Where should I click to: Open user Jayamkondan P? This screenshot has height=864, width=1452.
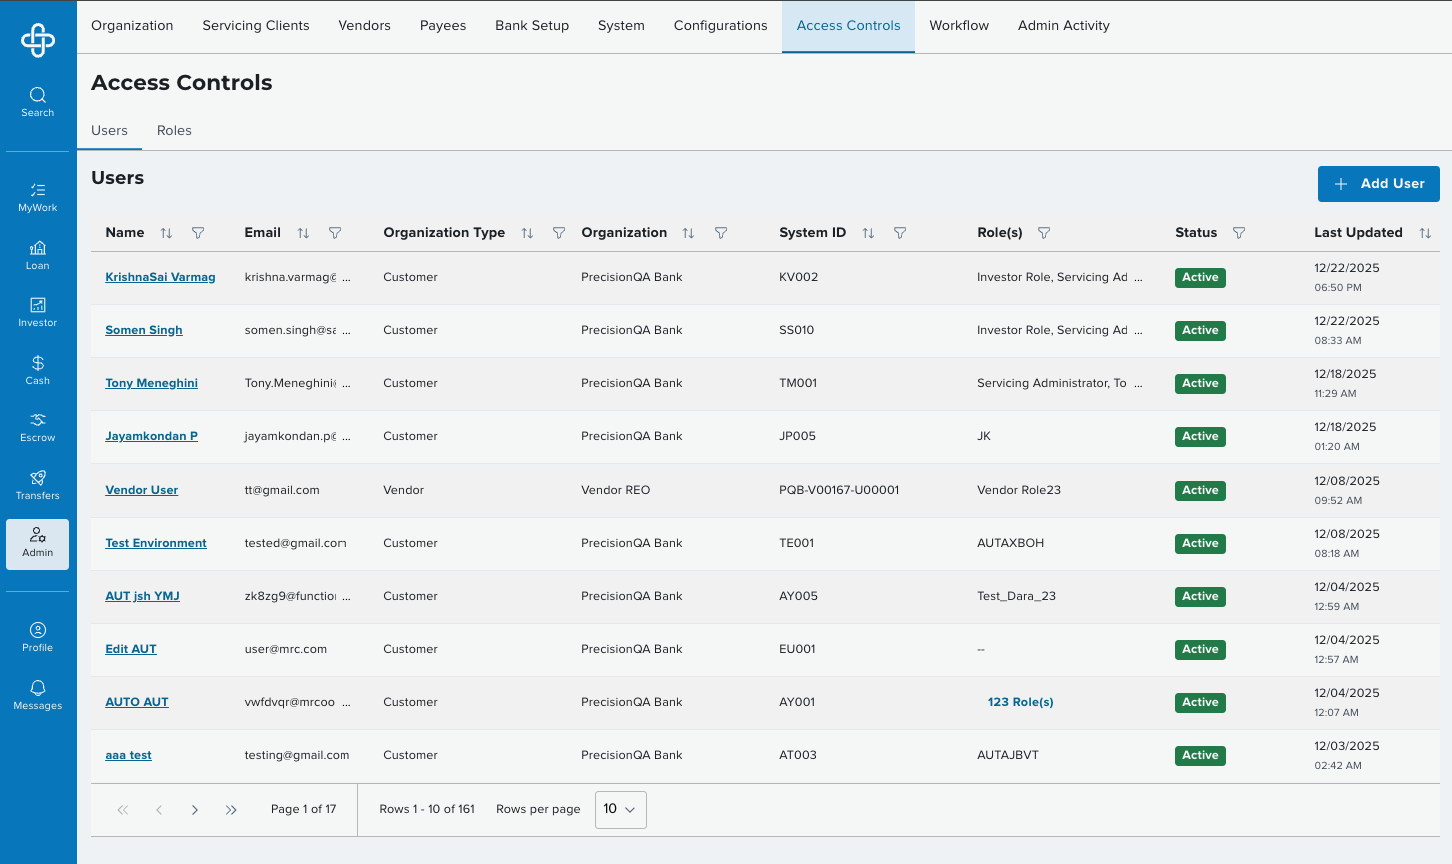(x=151, y=436)
